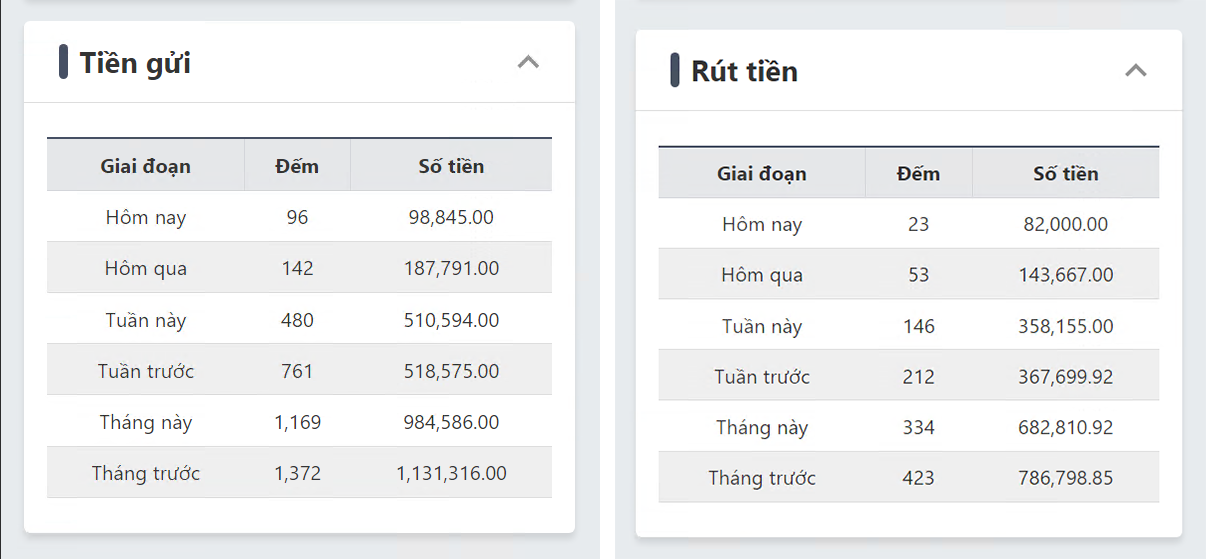Collapse the Rút tiền panel
The image size is (1206, 559).
1135,70
